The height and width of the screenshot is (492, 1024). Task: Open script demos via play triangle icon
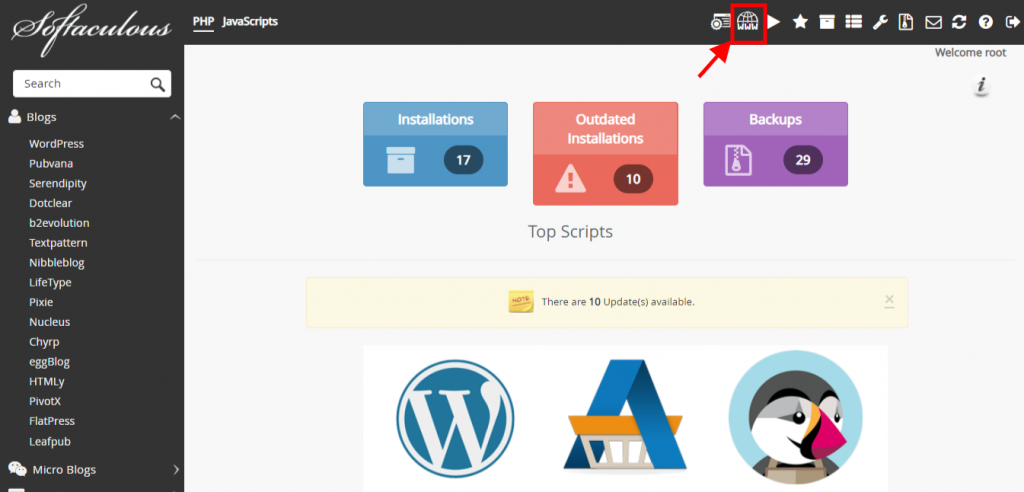[x=774, y=22]
